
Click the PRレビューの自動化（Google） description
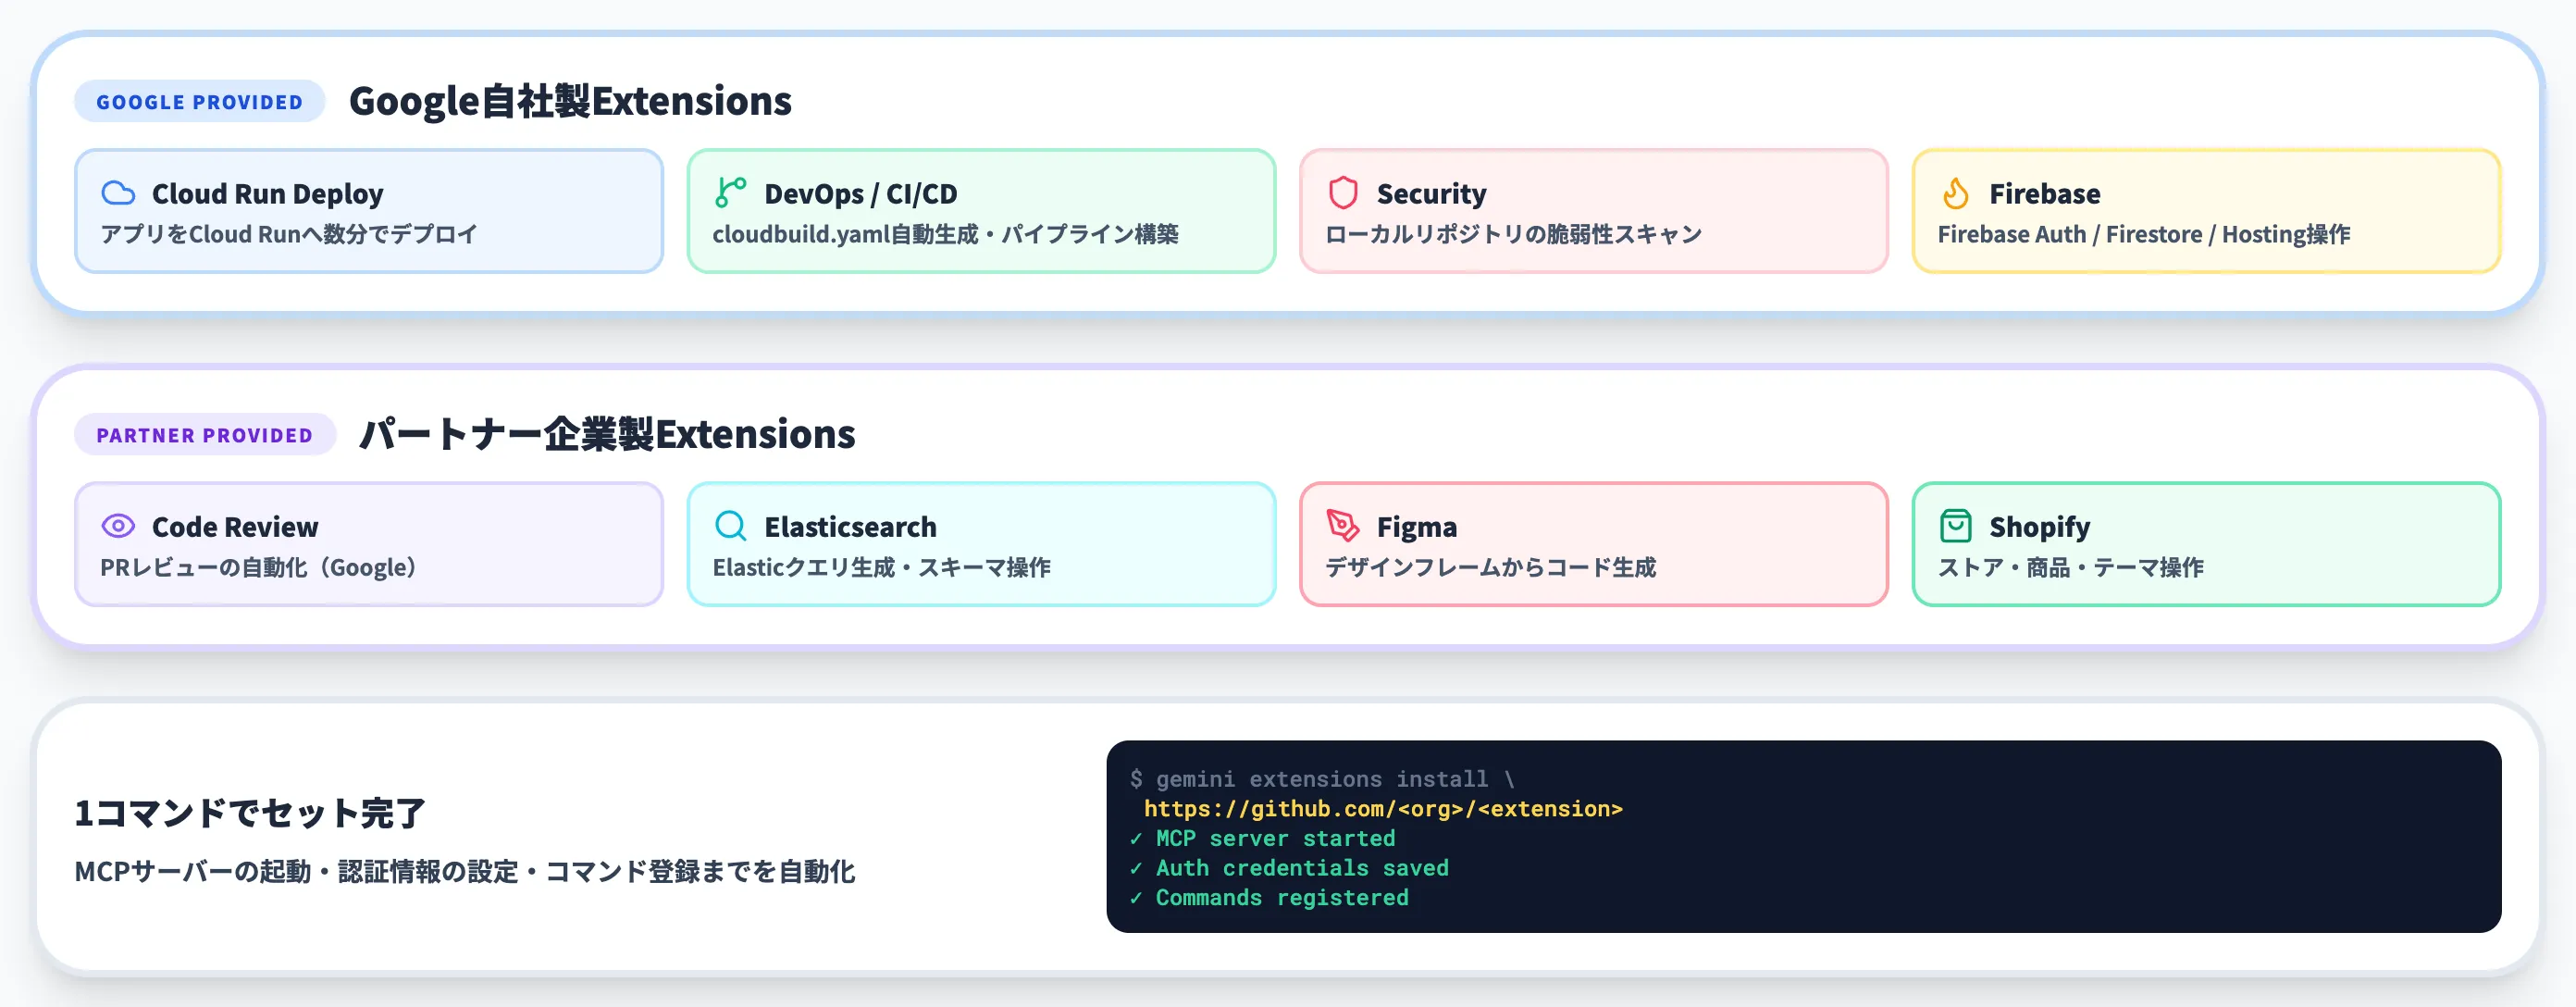point(258,567)
